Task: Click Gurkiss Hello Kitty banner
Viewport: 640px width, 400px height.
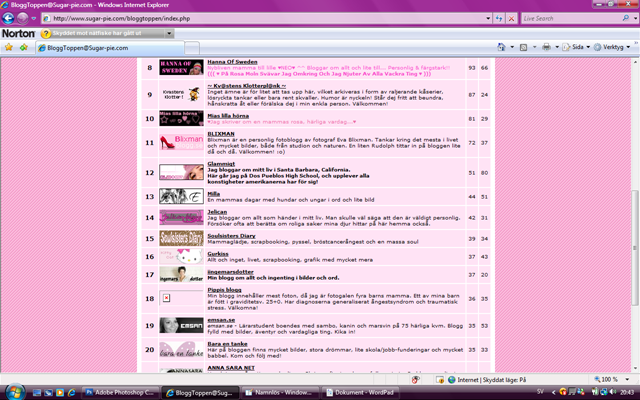Action: coord(181,256)
